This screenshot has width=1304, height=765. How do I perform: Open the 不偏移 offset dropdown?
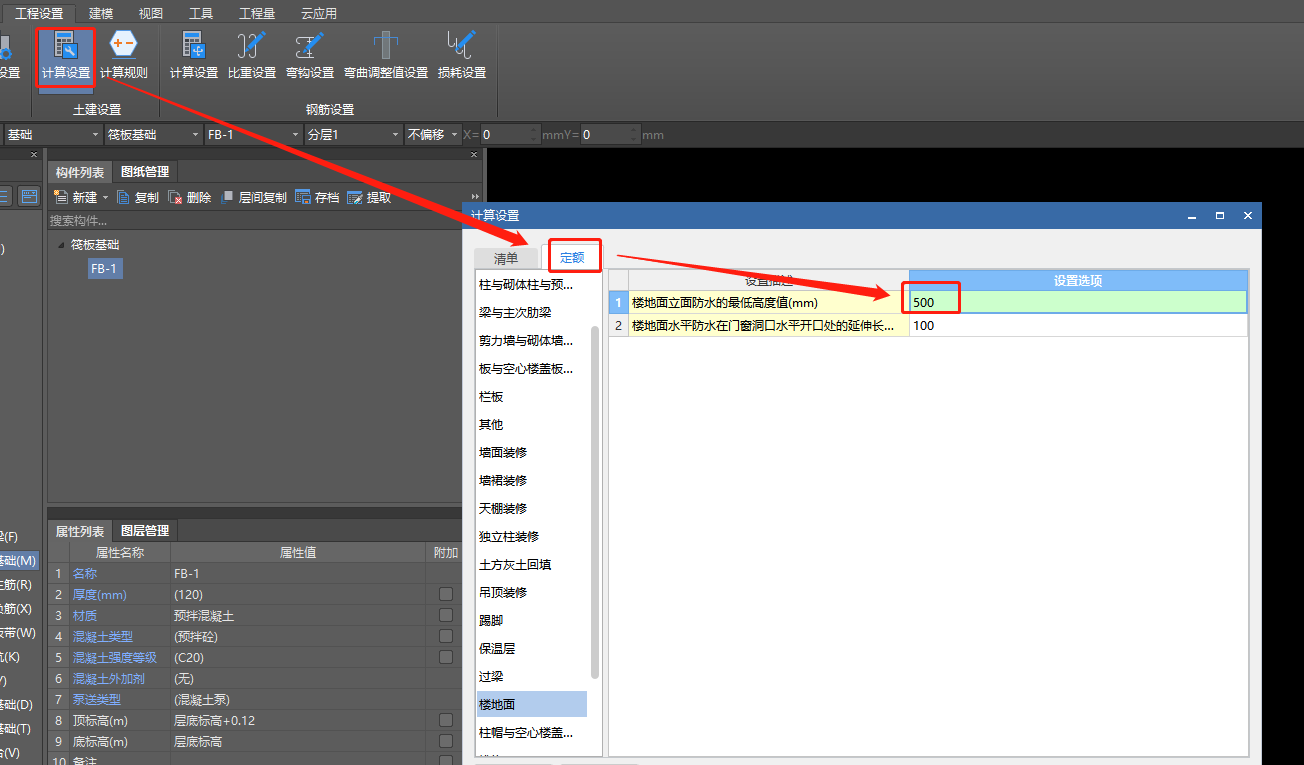point(433,134)
